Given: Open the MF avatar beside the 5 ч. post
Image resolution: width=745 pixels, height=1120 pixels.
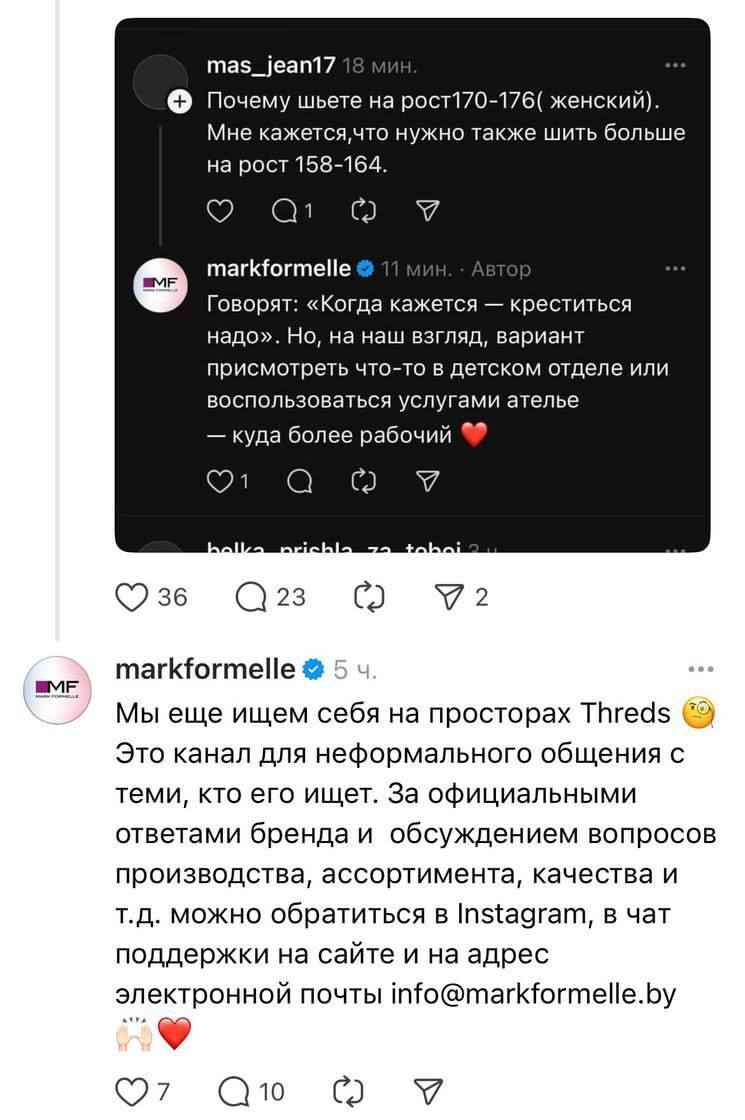Looking at the screenshot, I should click(57, 686).
